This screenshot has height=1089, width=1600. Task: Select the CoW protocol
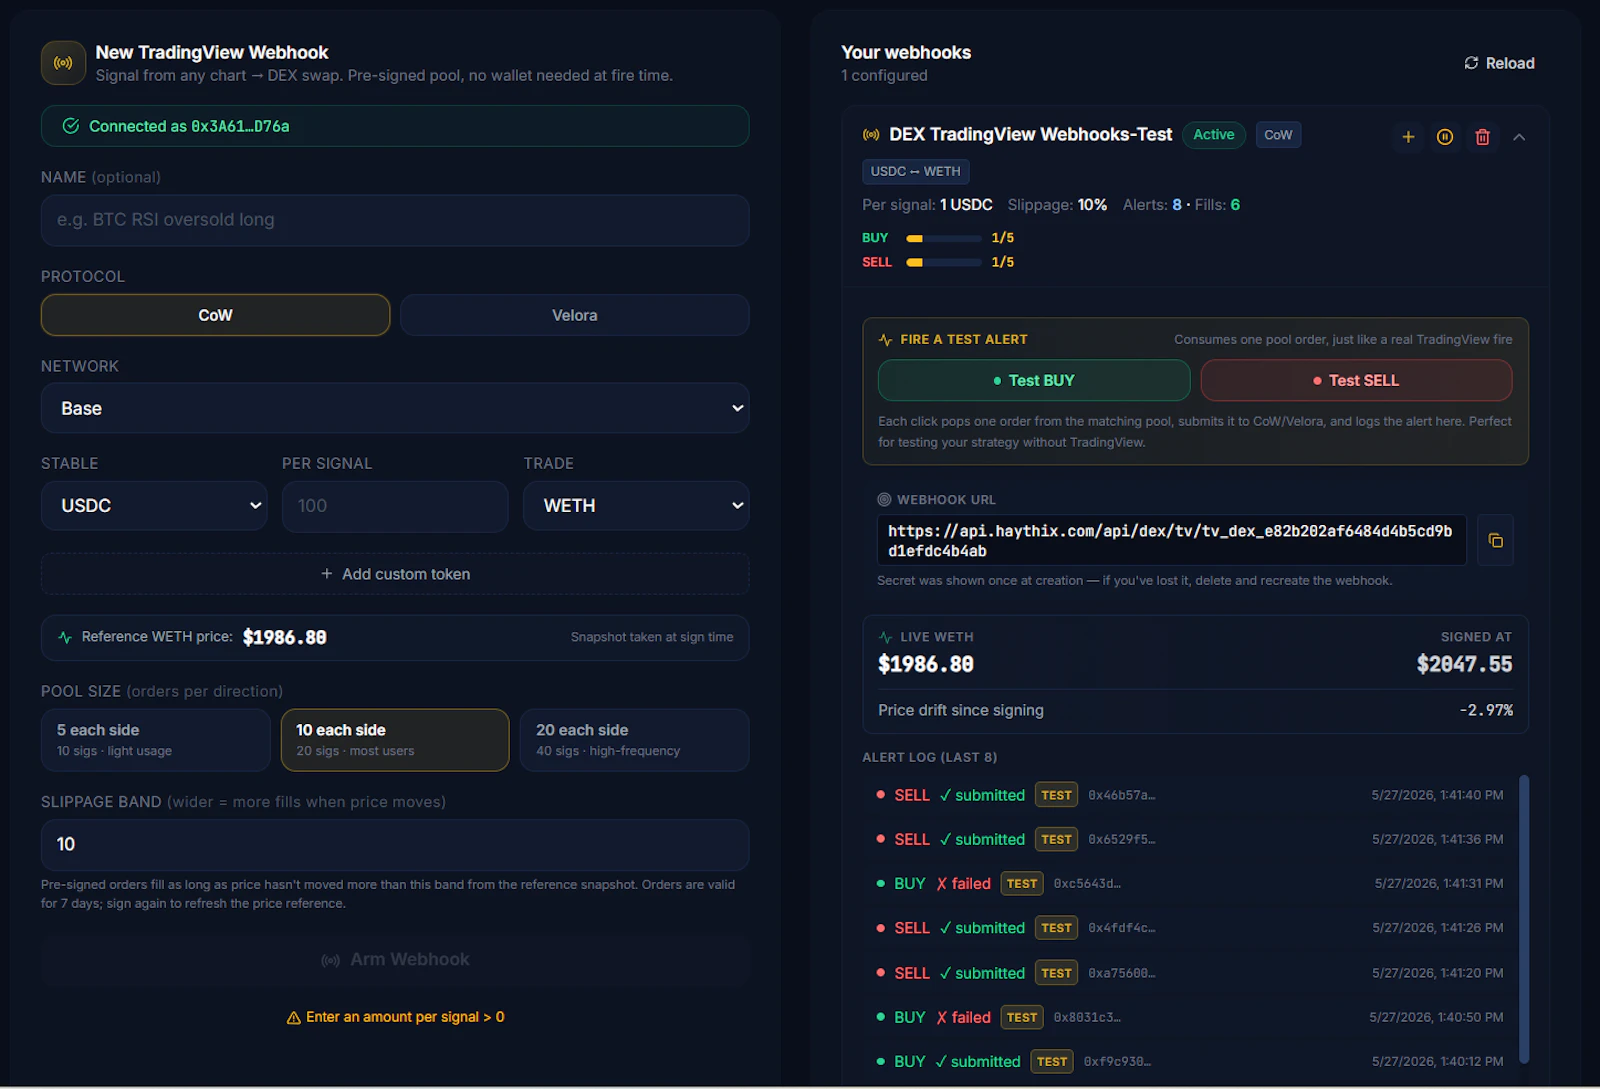(x=215, y=315)
